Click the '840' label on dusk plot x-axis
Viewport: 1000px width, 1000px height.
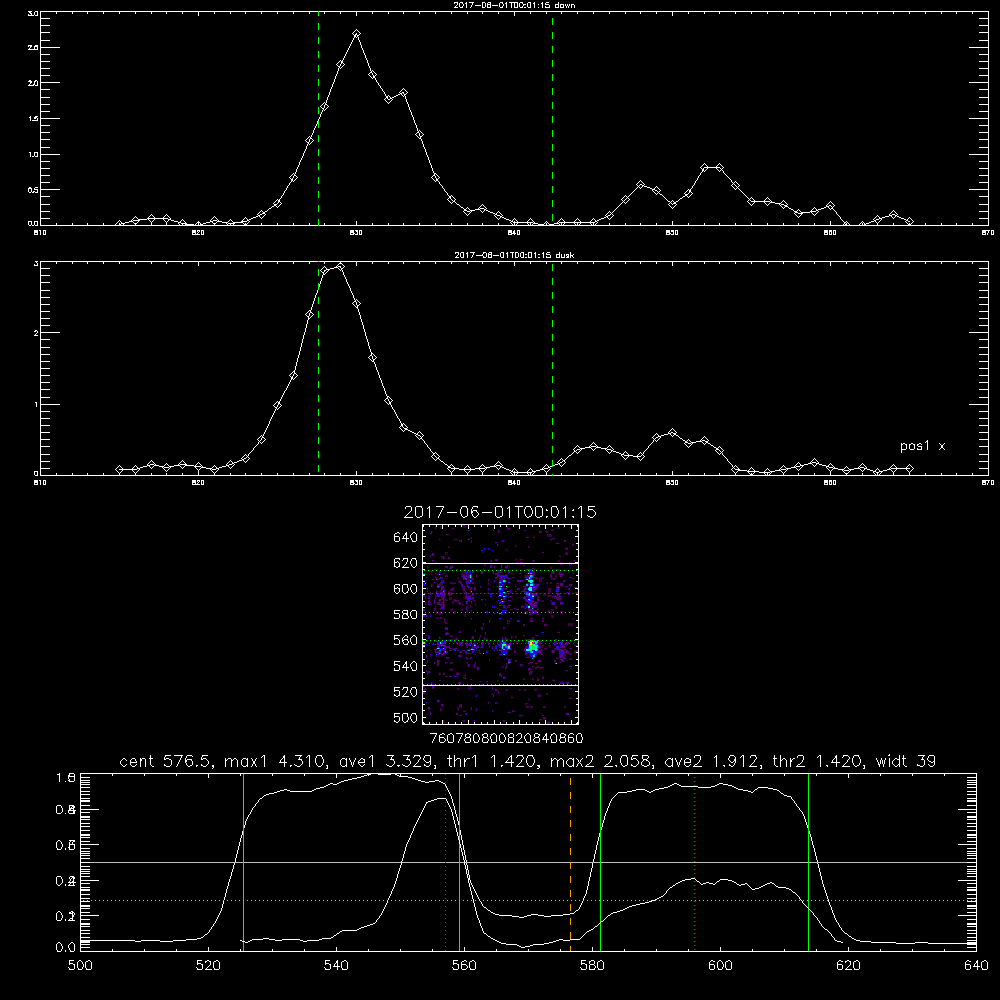(514, 483)
